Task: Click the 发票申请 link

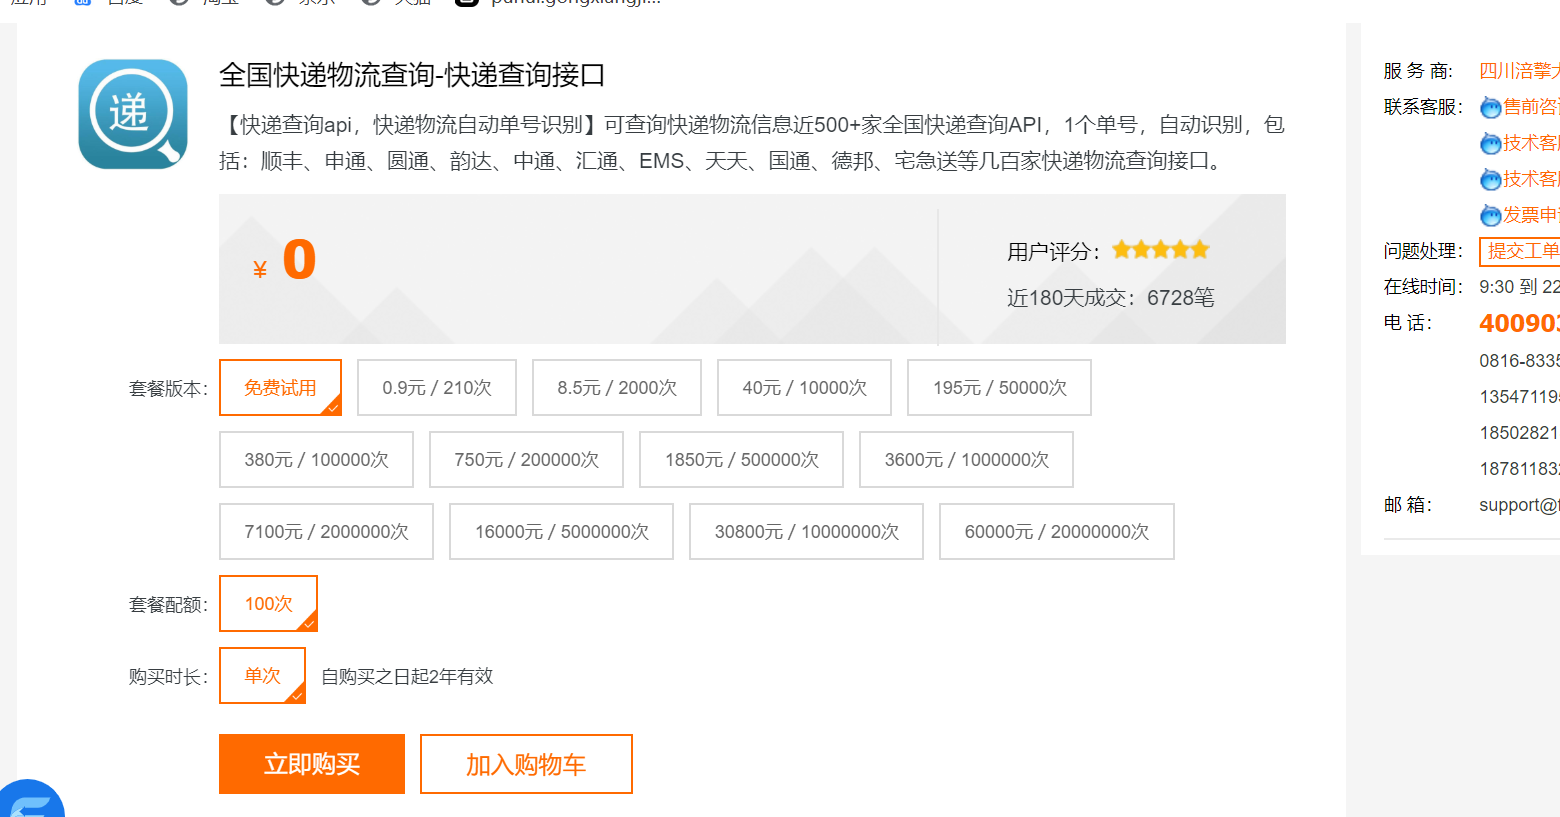Action: 1531,215
